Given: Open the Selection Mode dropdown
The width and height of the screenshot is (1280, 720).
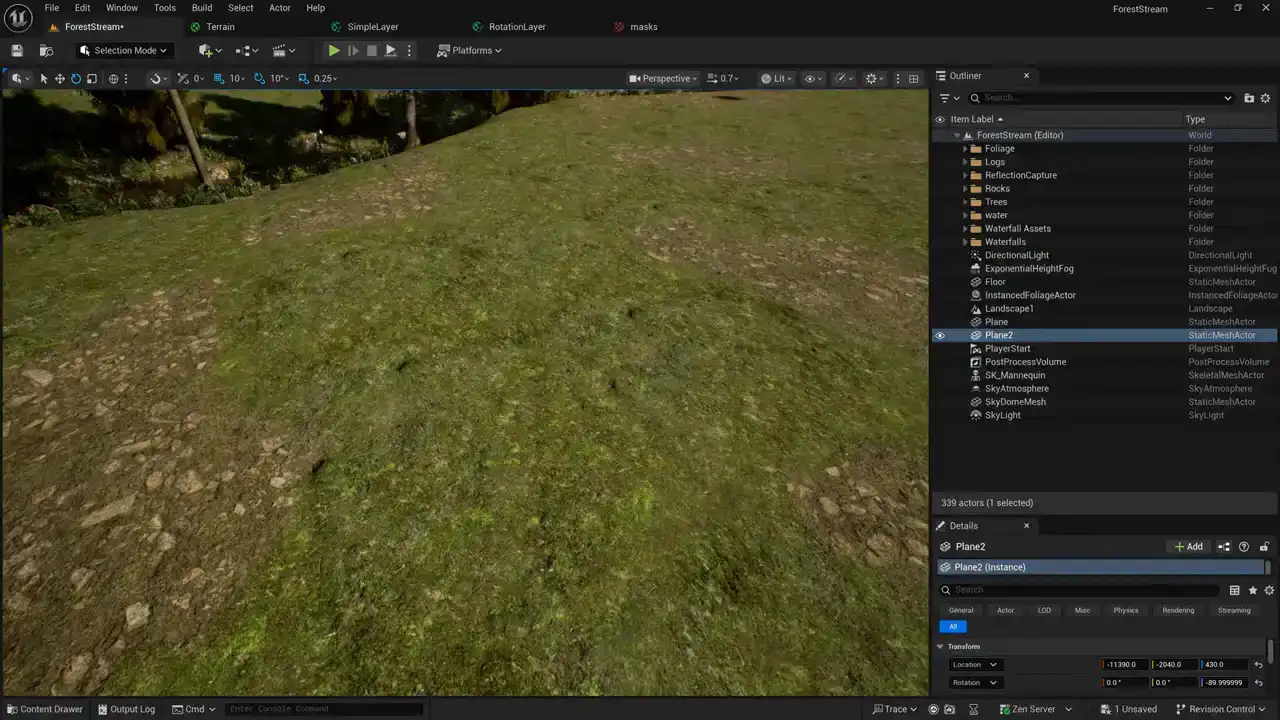Looking at the screenshot, I should 124,51.
